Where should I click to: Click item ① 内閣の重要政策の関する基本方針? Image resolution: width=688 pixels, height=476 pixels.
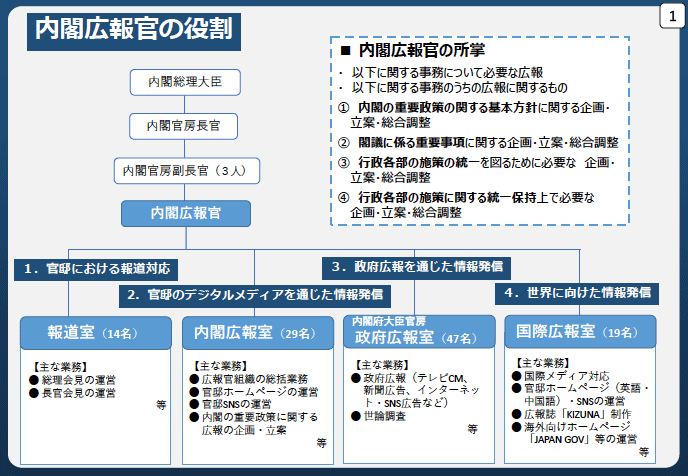474,107
